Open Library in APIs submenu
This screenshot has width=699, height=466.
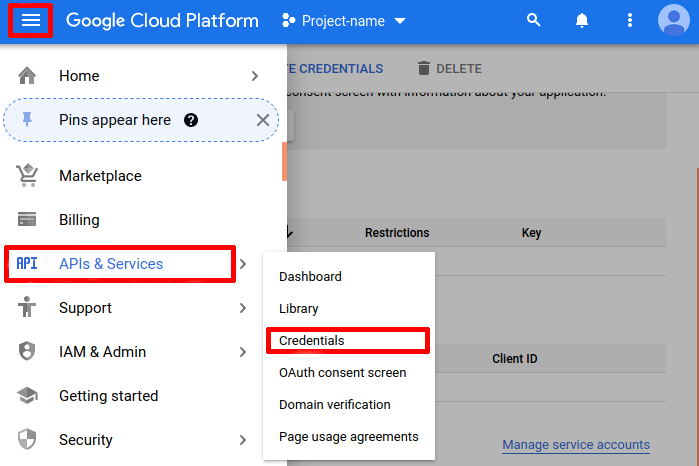pyautogui.click(x=299, y=309)
